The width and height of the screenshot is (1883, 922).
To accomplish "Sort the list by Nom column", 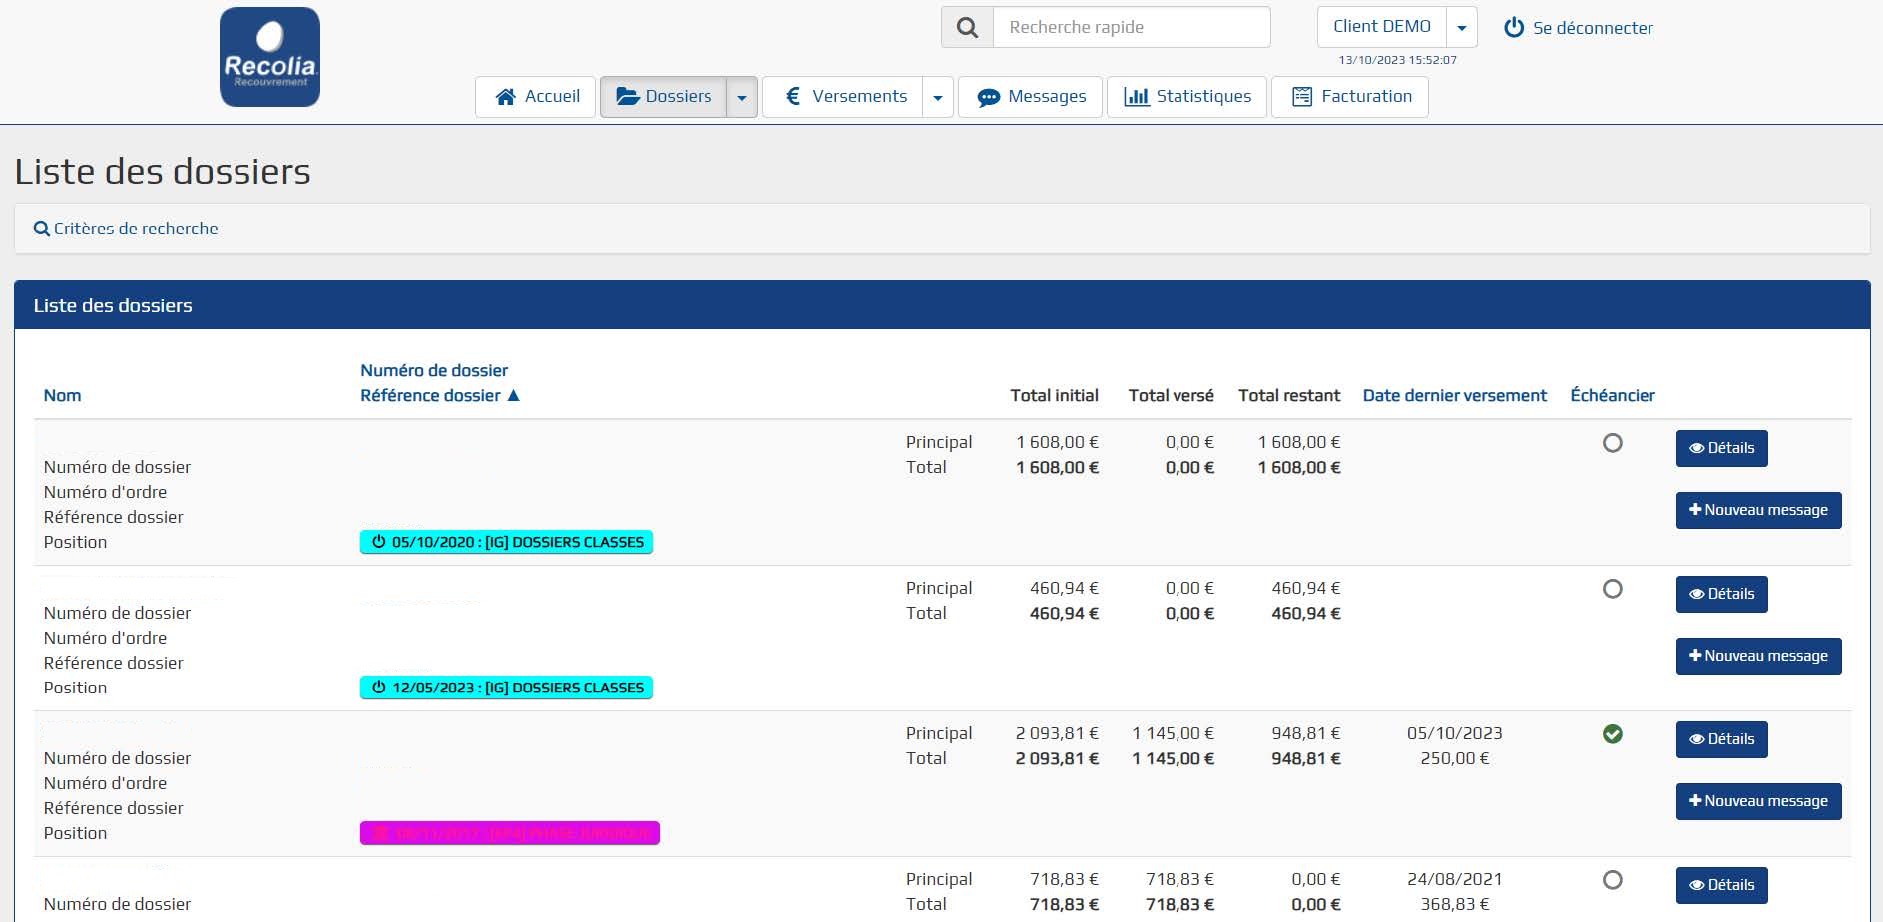I will (x=62, y=396).
